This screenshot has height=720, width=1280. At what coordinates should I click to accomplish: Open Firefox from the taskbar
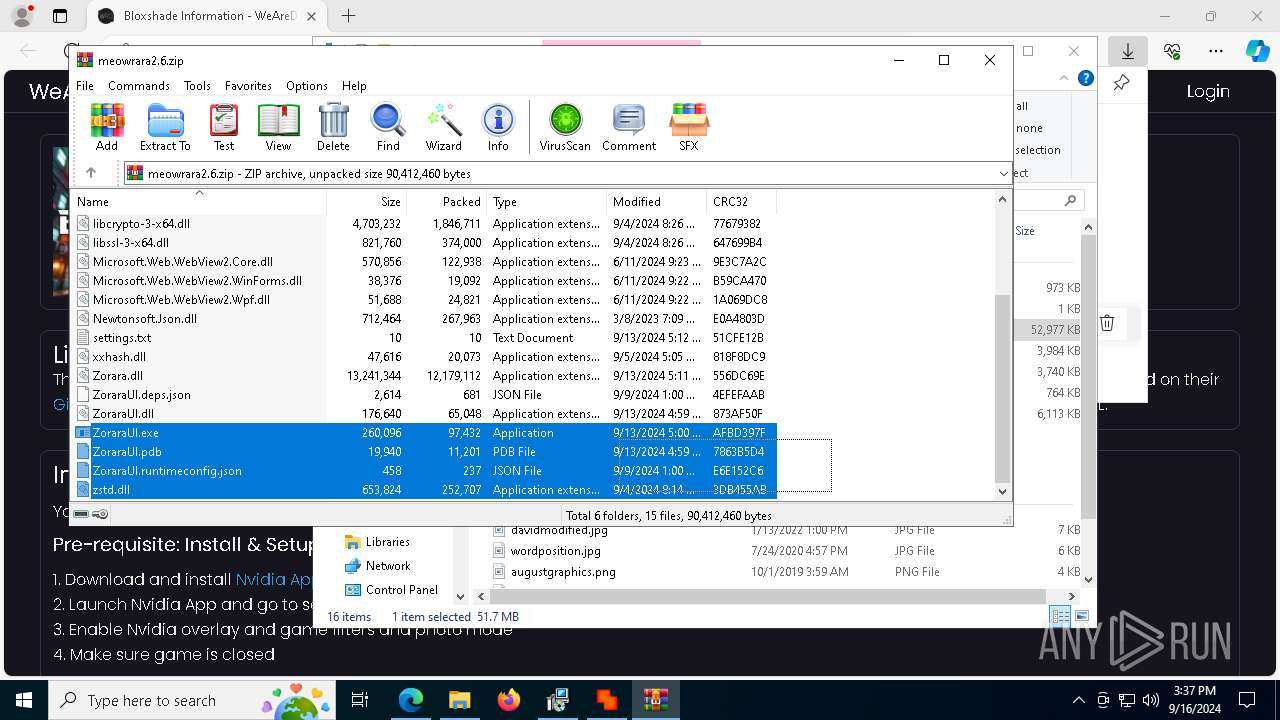509,700
